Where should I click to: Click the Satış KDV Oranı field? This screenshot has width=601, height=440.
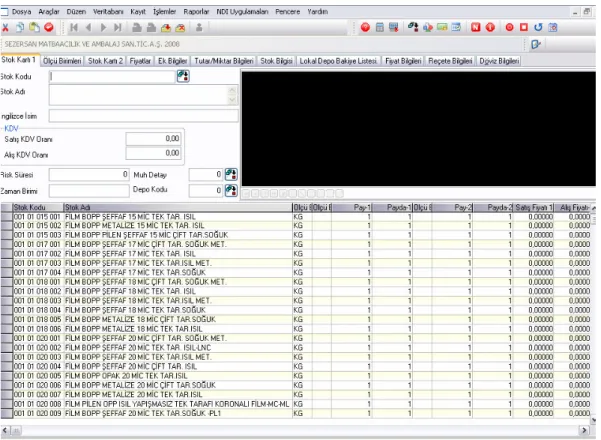click(x=153, y=139)
